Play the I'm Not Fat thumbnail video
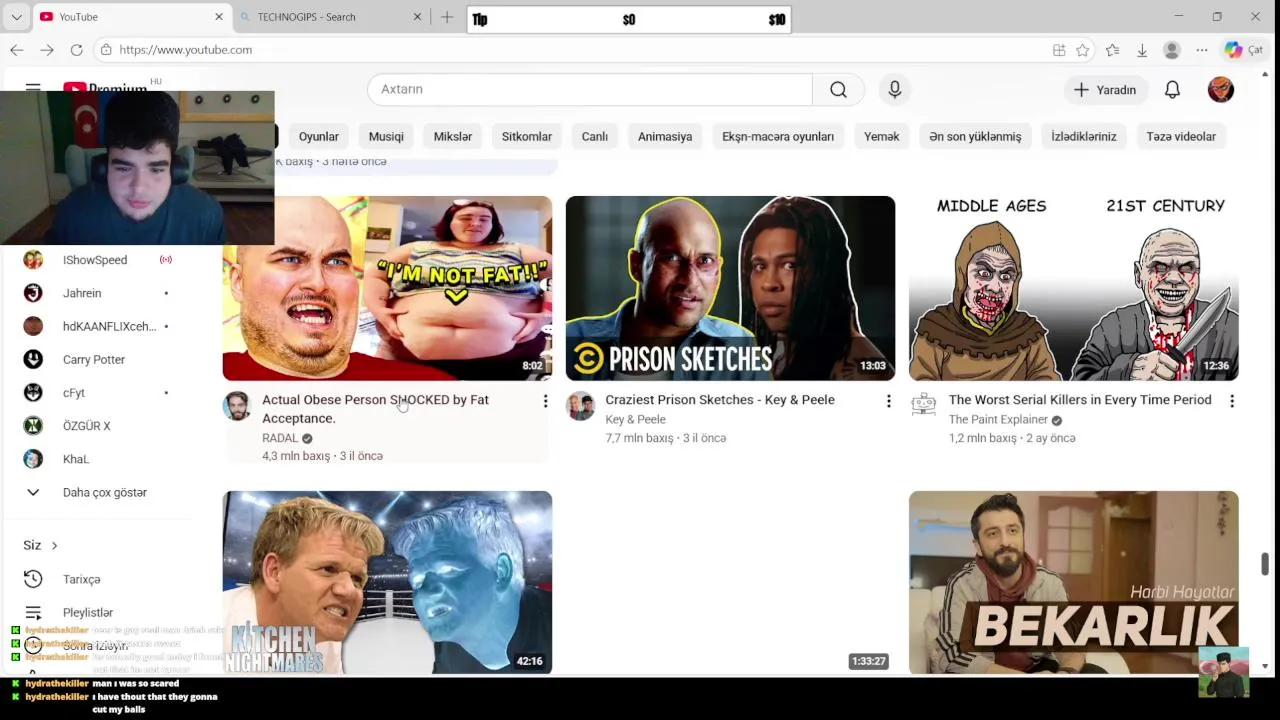The image size is (1280, 720). click(387, 288)
